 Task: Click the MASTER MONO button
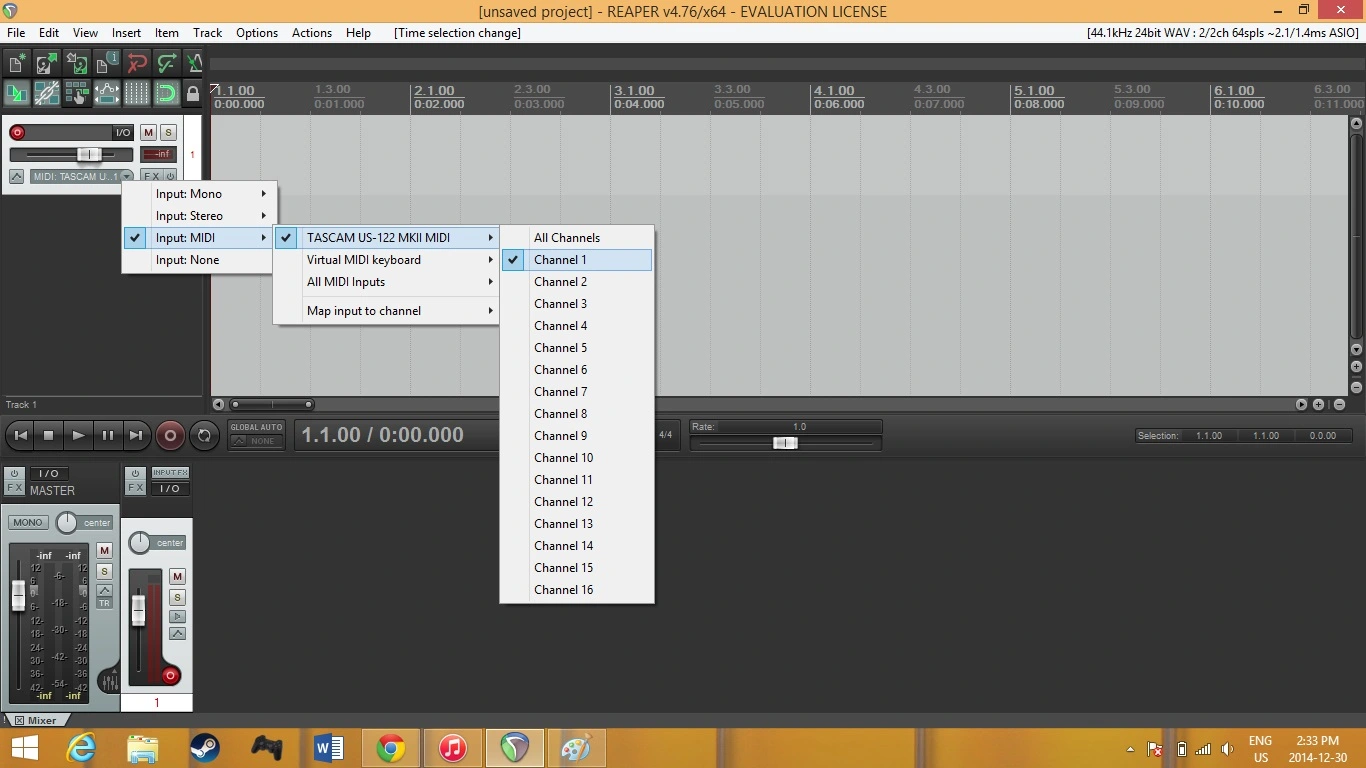coord(28,522)
